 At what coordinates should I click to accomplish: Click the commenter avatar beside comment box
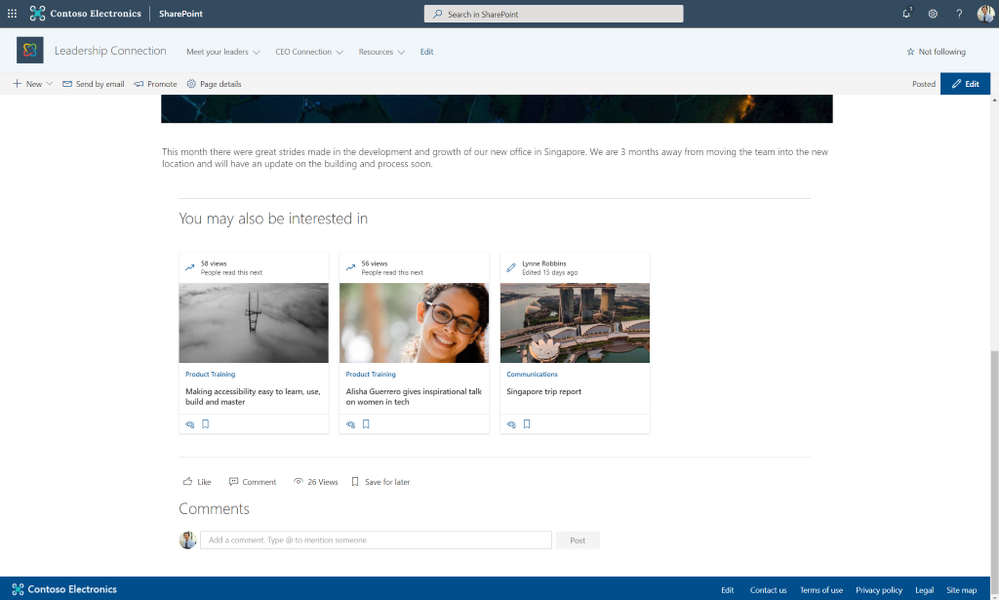tap(187, 540)
